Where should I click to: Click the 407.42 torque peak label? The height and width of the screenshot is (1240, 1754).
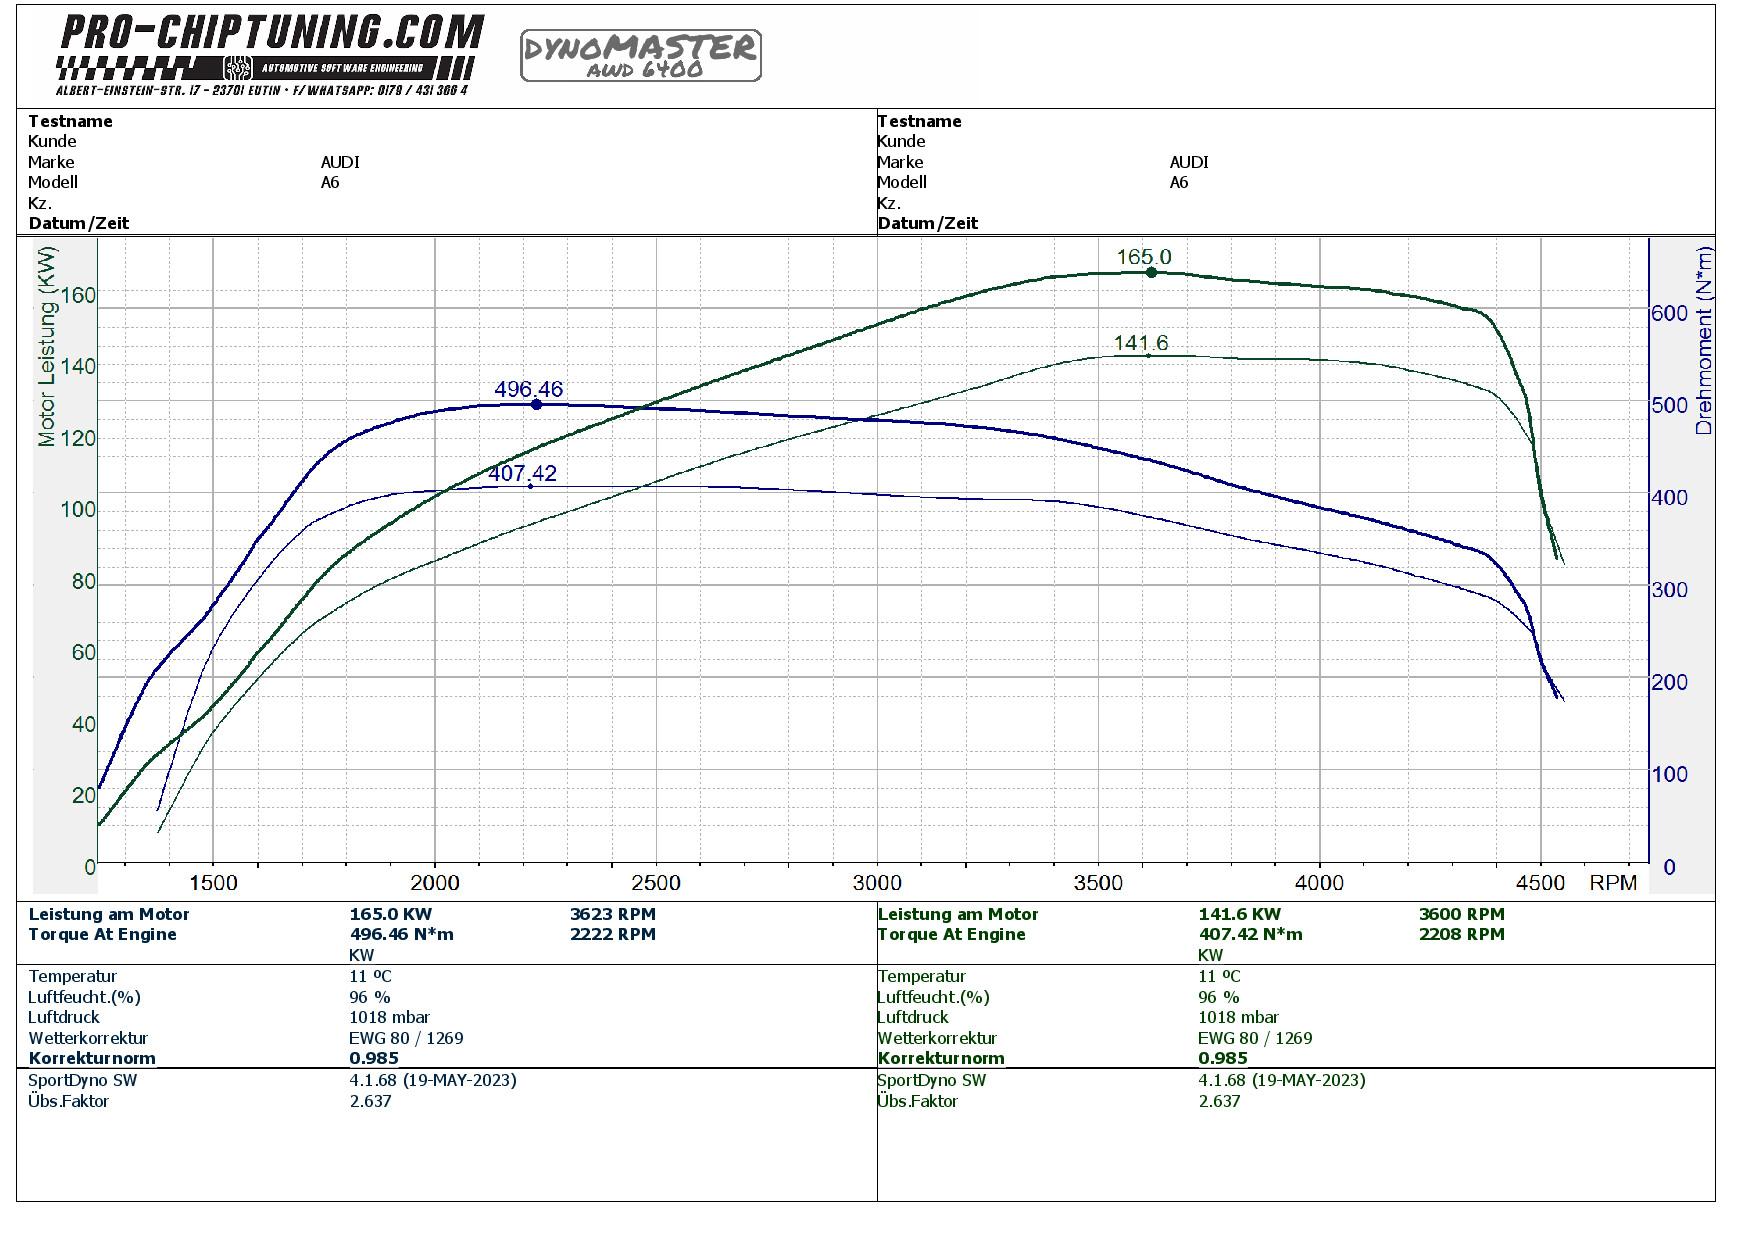[x=522, y=473]
